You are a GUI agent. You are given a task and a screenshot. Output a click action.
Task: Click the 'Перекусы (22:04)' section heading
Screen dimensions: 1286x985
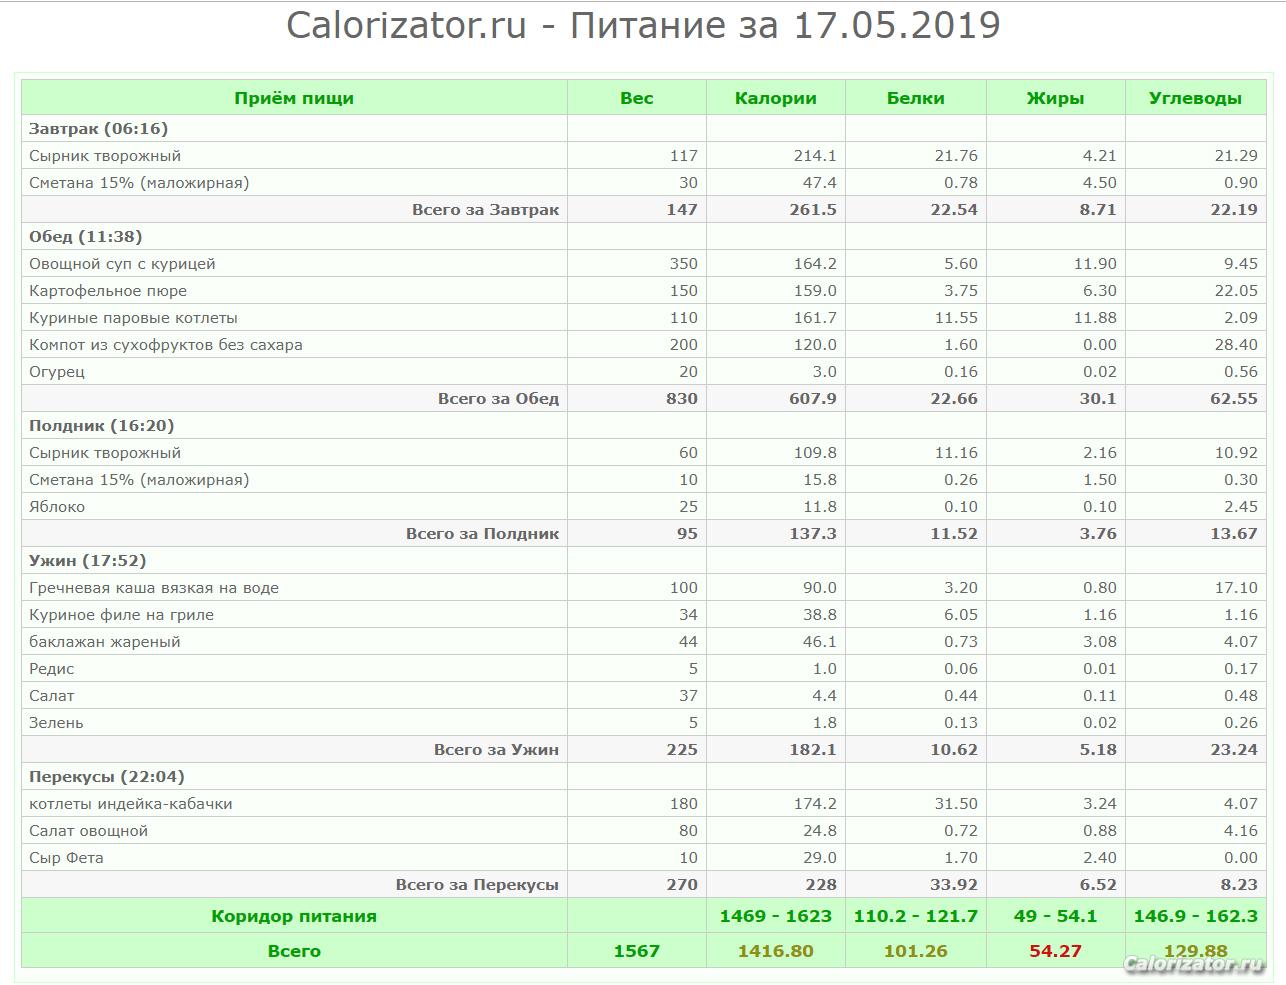coord(106,777)
